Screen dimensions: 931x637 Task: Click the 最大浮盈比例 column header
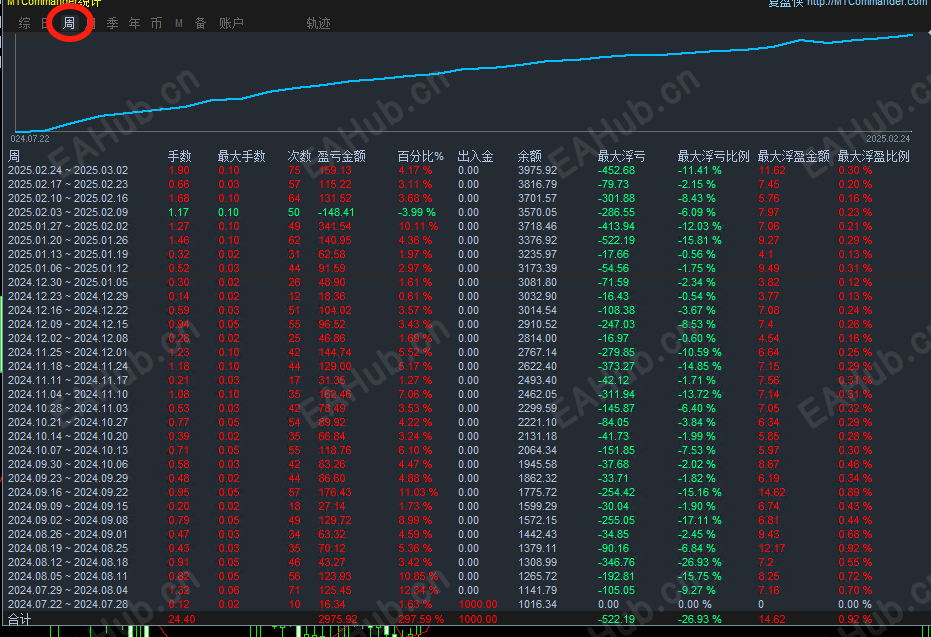[x=873, y=156]
